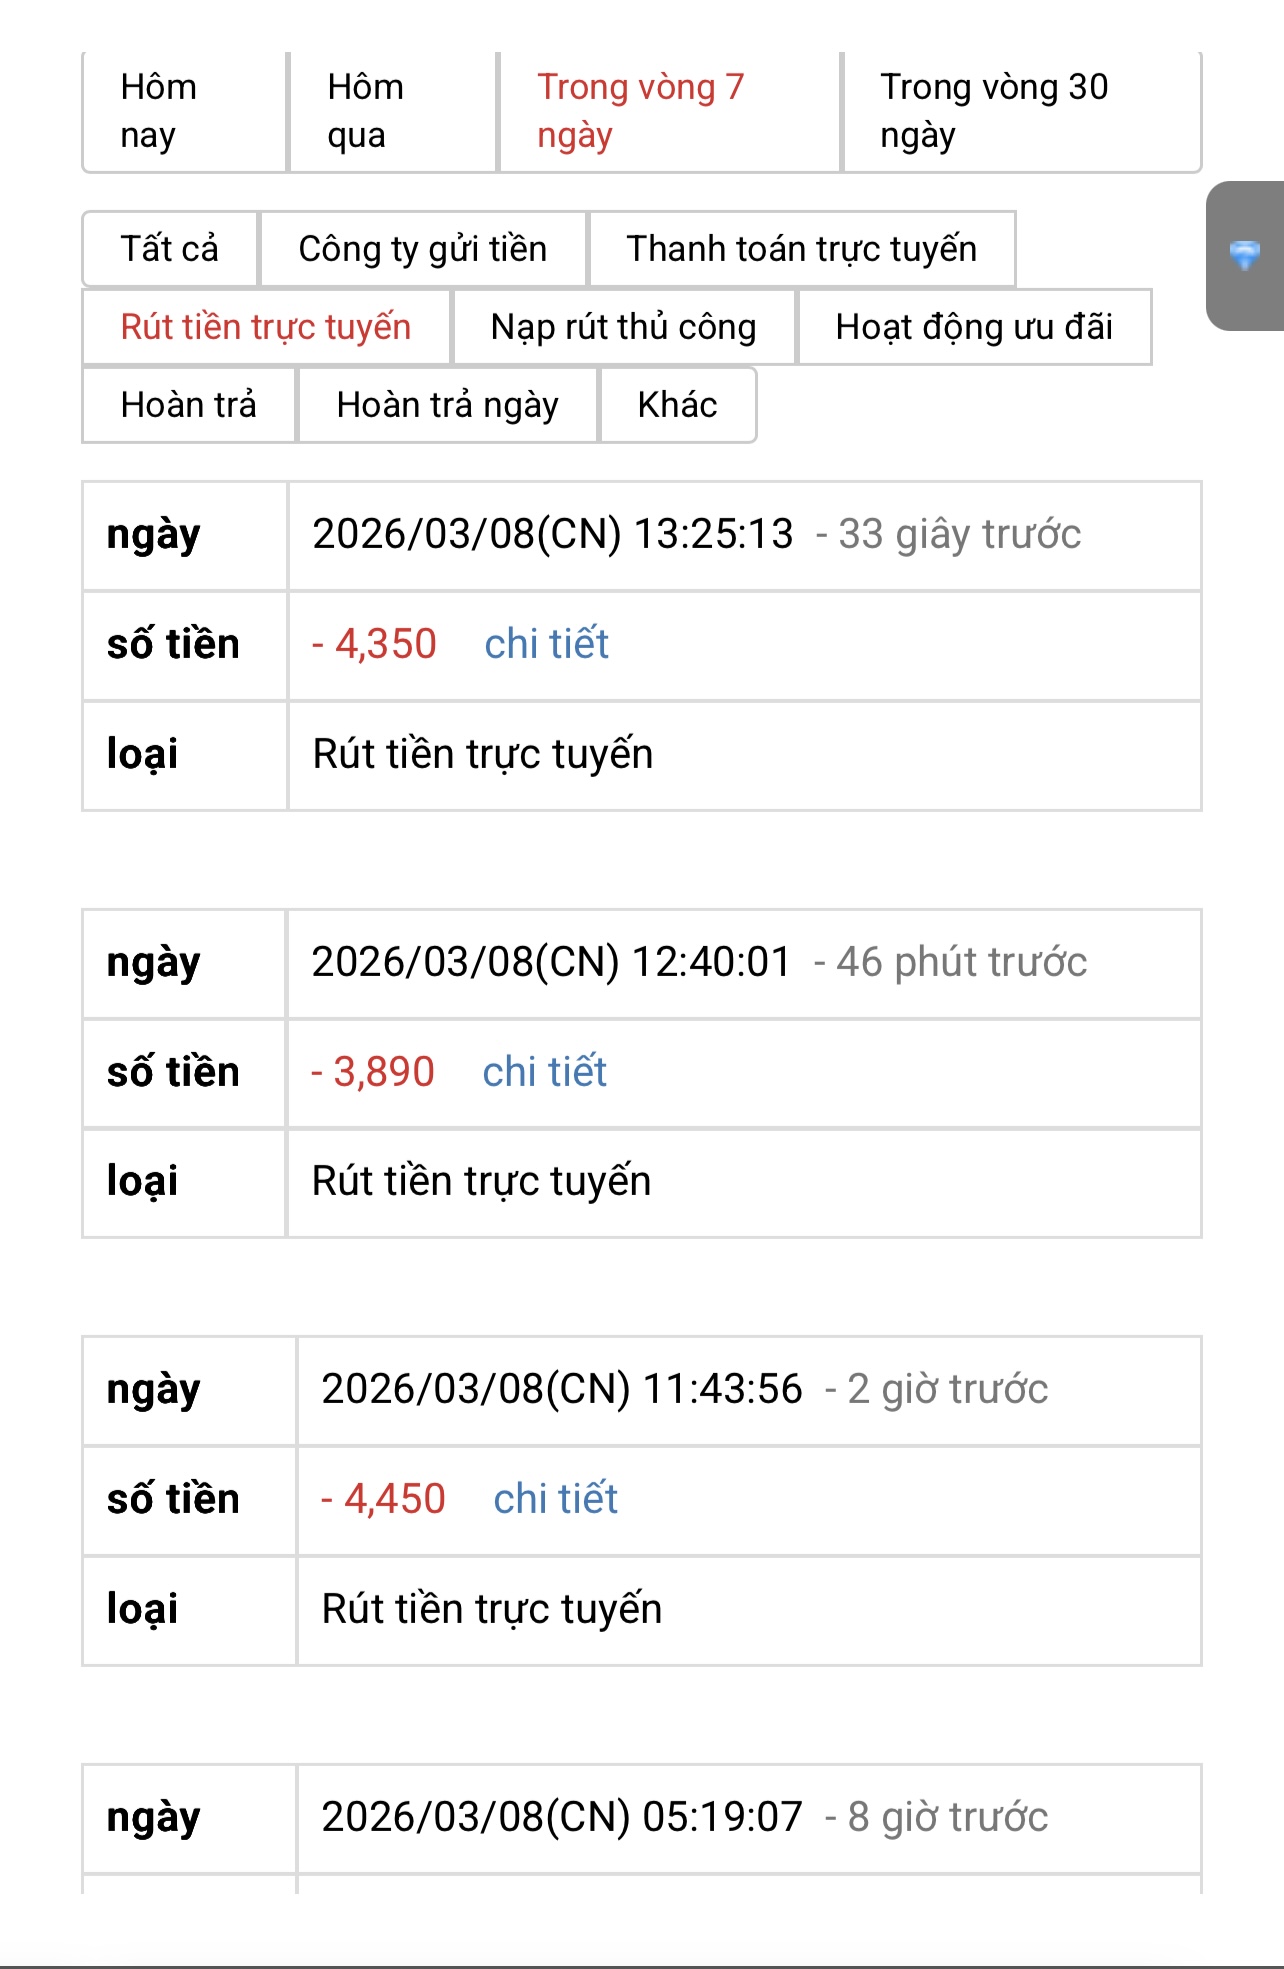Filter by Rút tiền trực tuyến
Image resolution: width=1284 pixels, height=1969 pixels.
tap(266, 327)
